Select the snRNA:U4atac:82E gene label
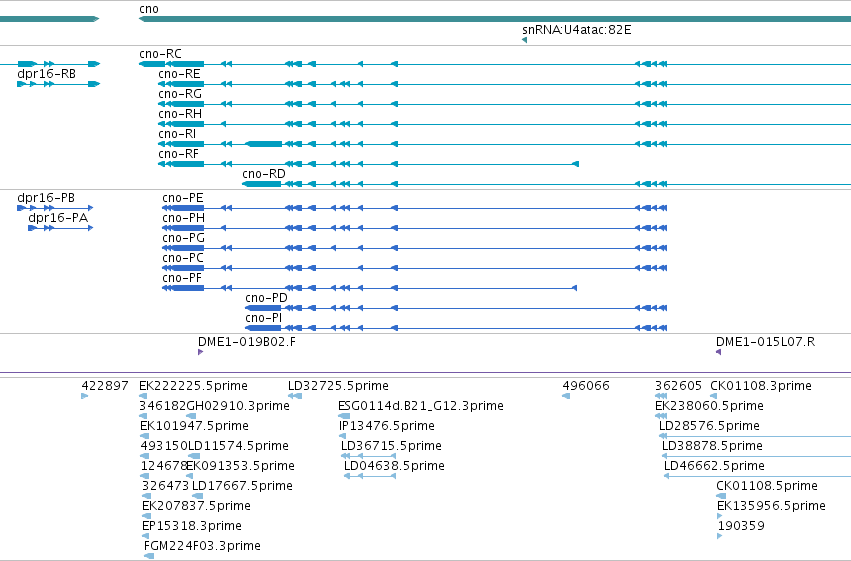 click(576, 30)
